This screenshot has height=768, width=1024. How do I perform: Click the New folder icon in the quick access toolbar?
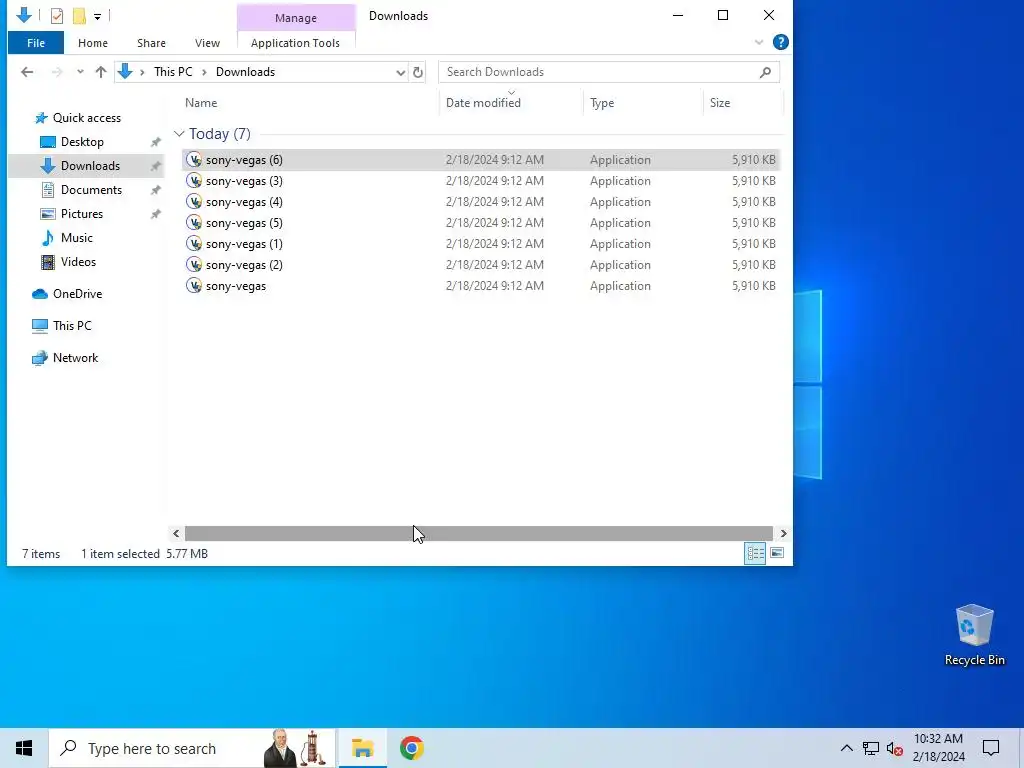coord(79,16)
